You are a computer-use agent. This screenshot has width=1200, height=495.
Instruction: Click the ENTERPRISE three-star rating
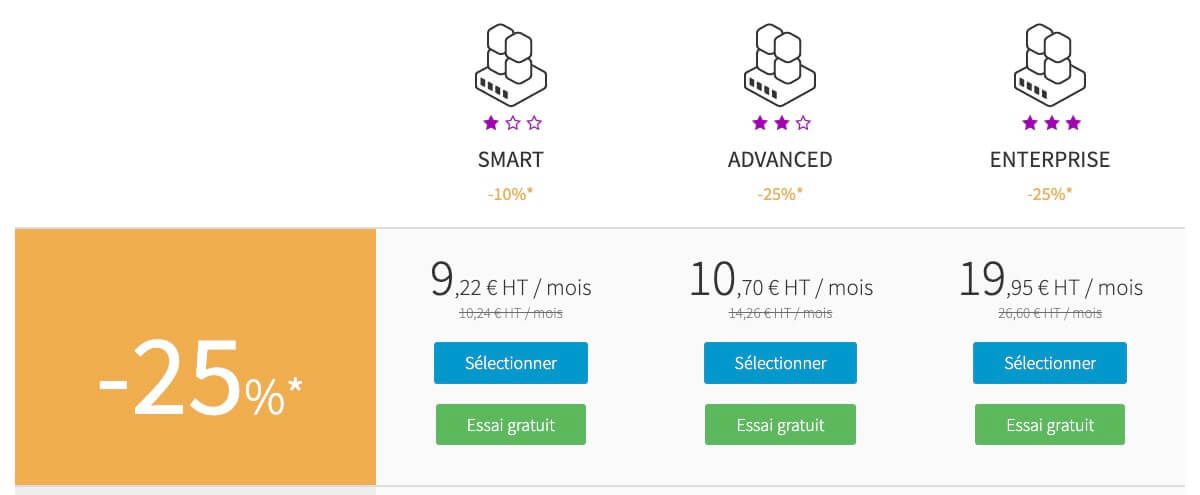1050,123
